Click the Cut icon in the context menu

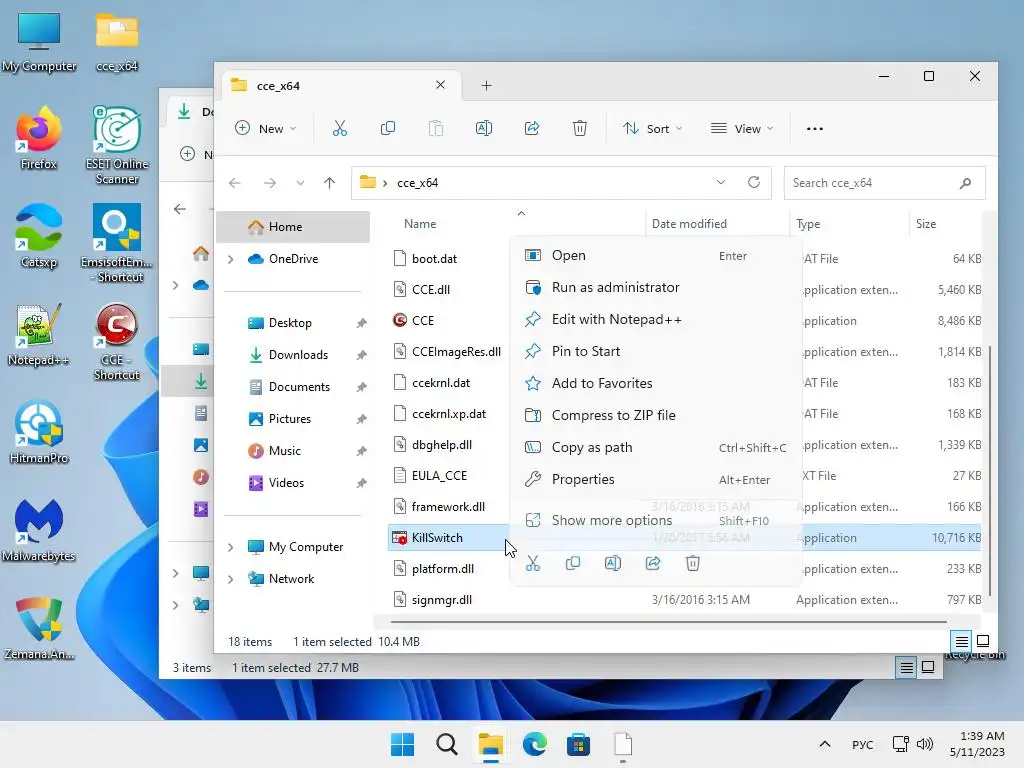pyautogui.click(x=533, y=563)
